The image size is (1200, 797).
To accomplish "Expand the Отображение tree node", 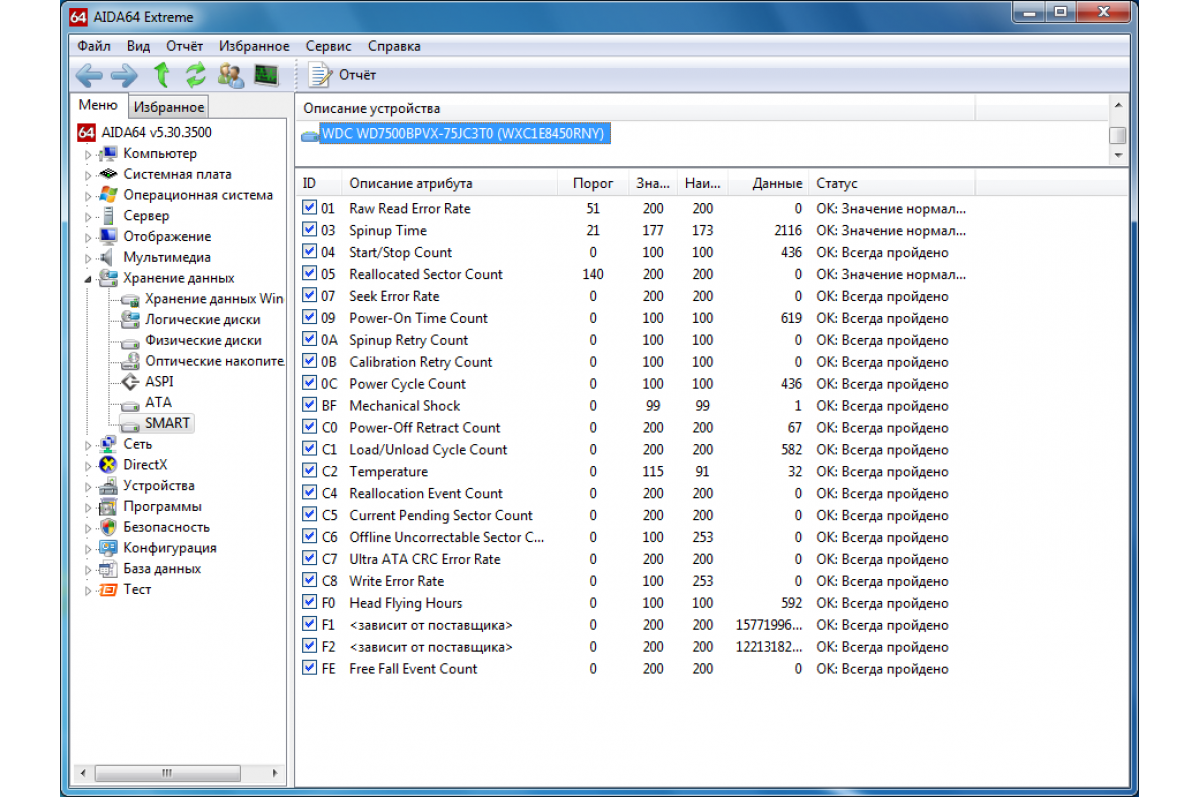I will pos(88,237).
